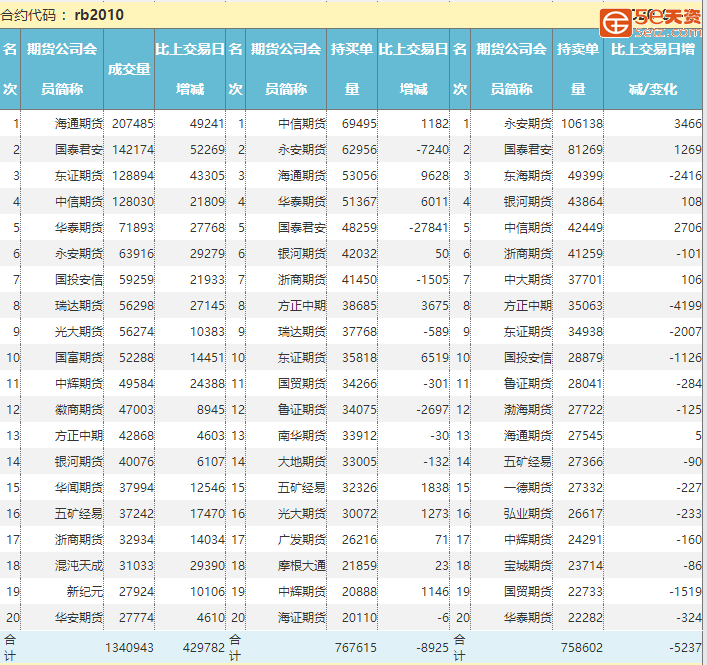Select 永安期货 ranked first in short positions

click(527, 124)
